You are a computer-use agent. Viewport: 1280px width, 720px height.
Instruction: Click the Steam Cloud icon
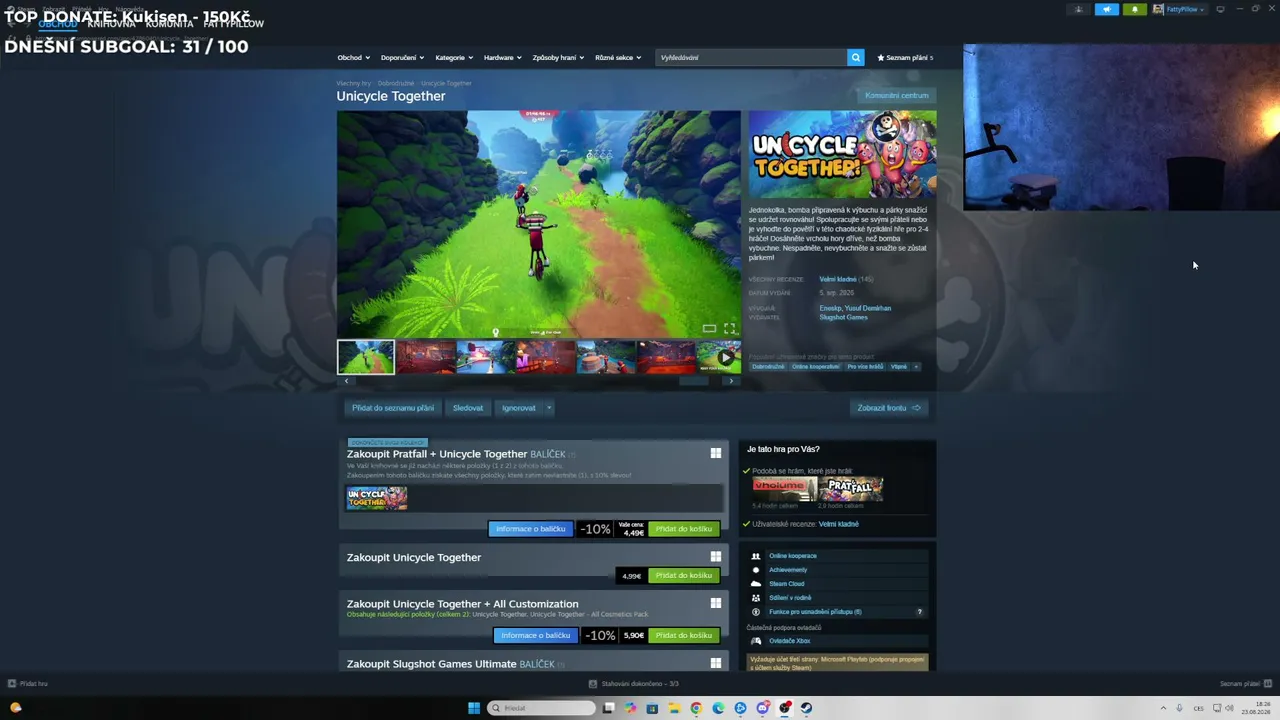756,584
